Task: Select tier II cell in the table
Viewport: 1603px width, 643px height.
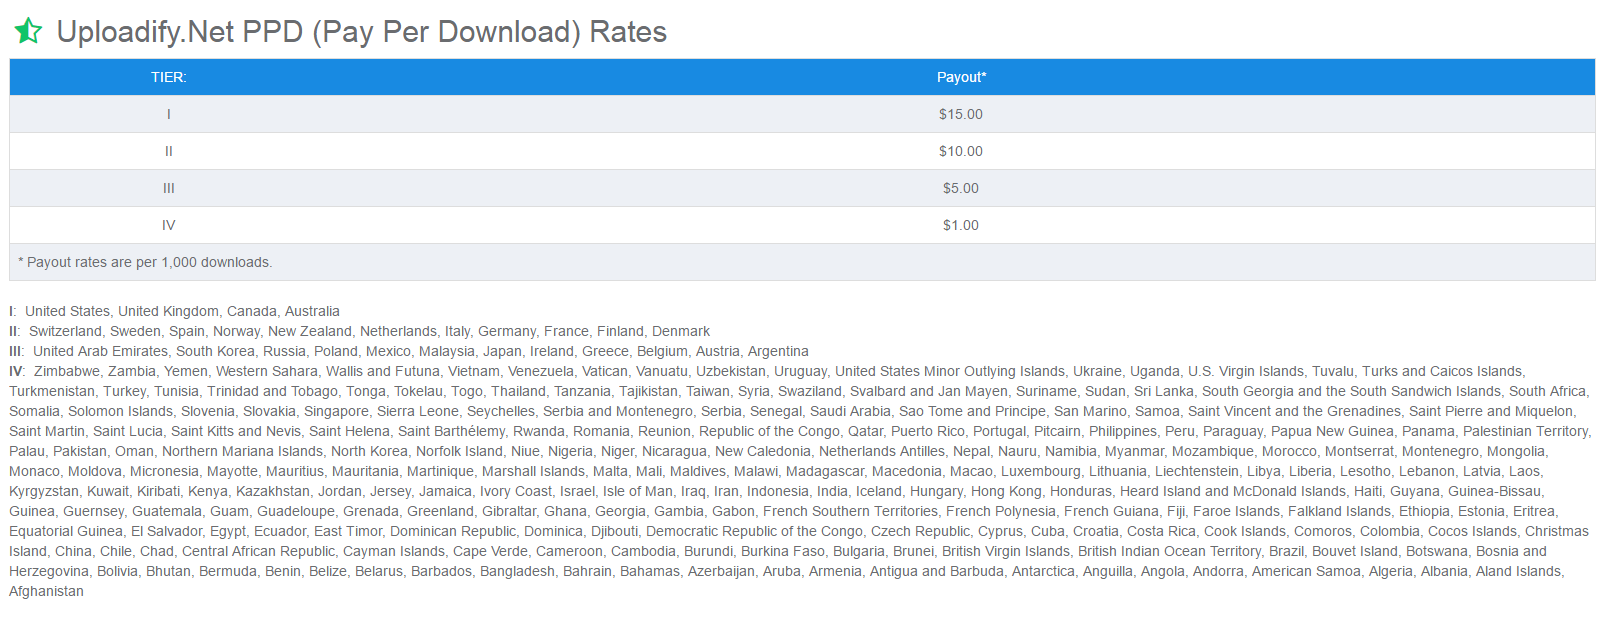Action: [168, 151]
